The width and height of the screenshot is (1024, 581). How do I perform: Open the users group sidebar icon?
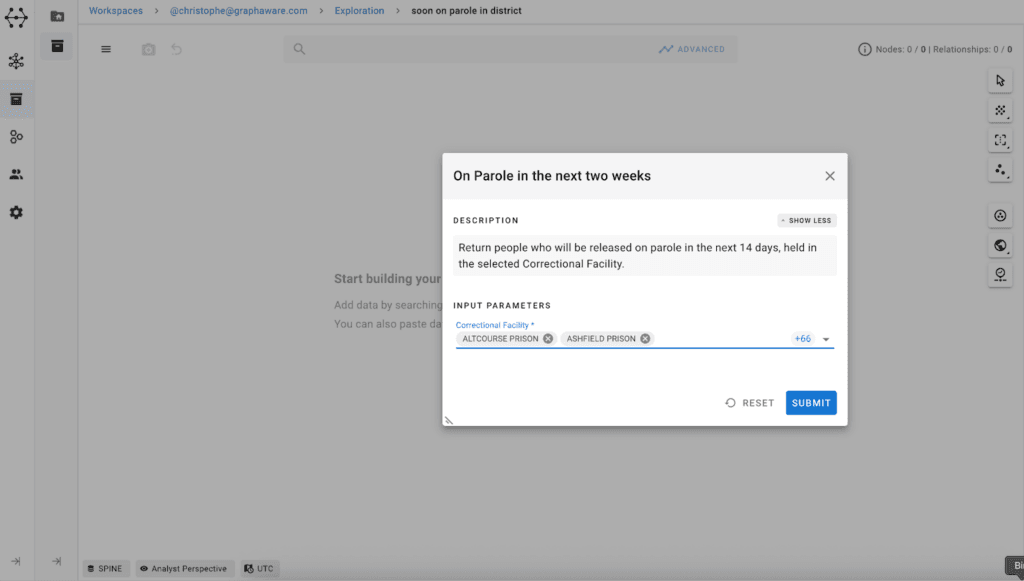tap(16, 174)
